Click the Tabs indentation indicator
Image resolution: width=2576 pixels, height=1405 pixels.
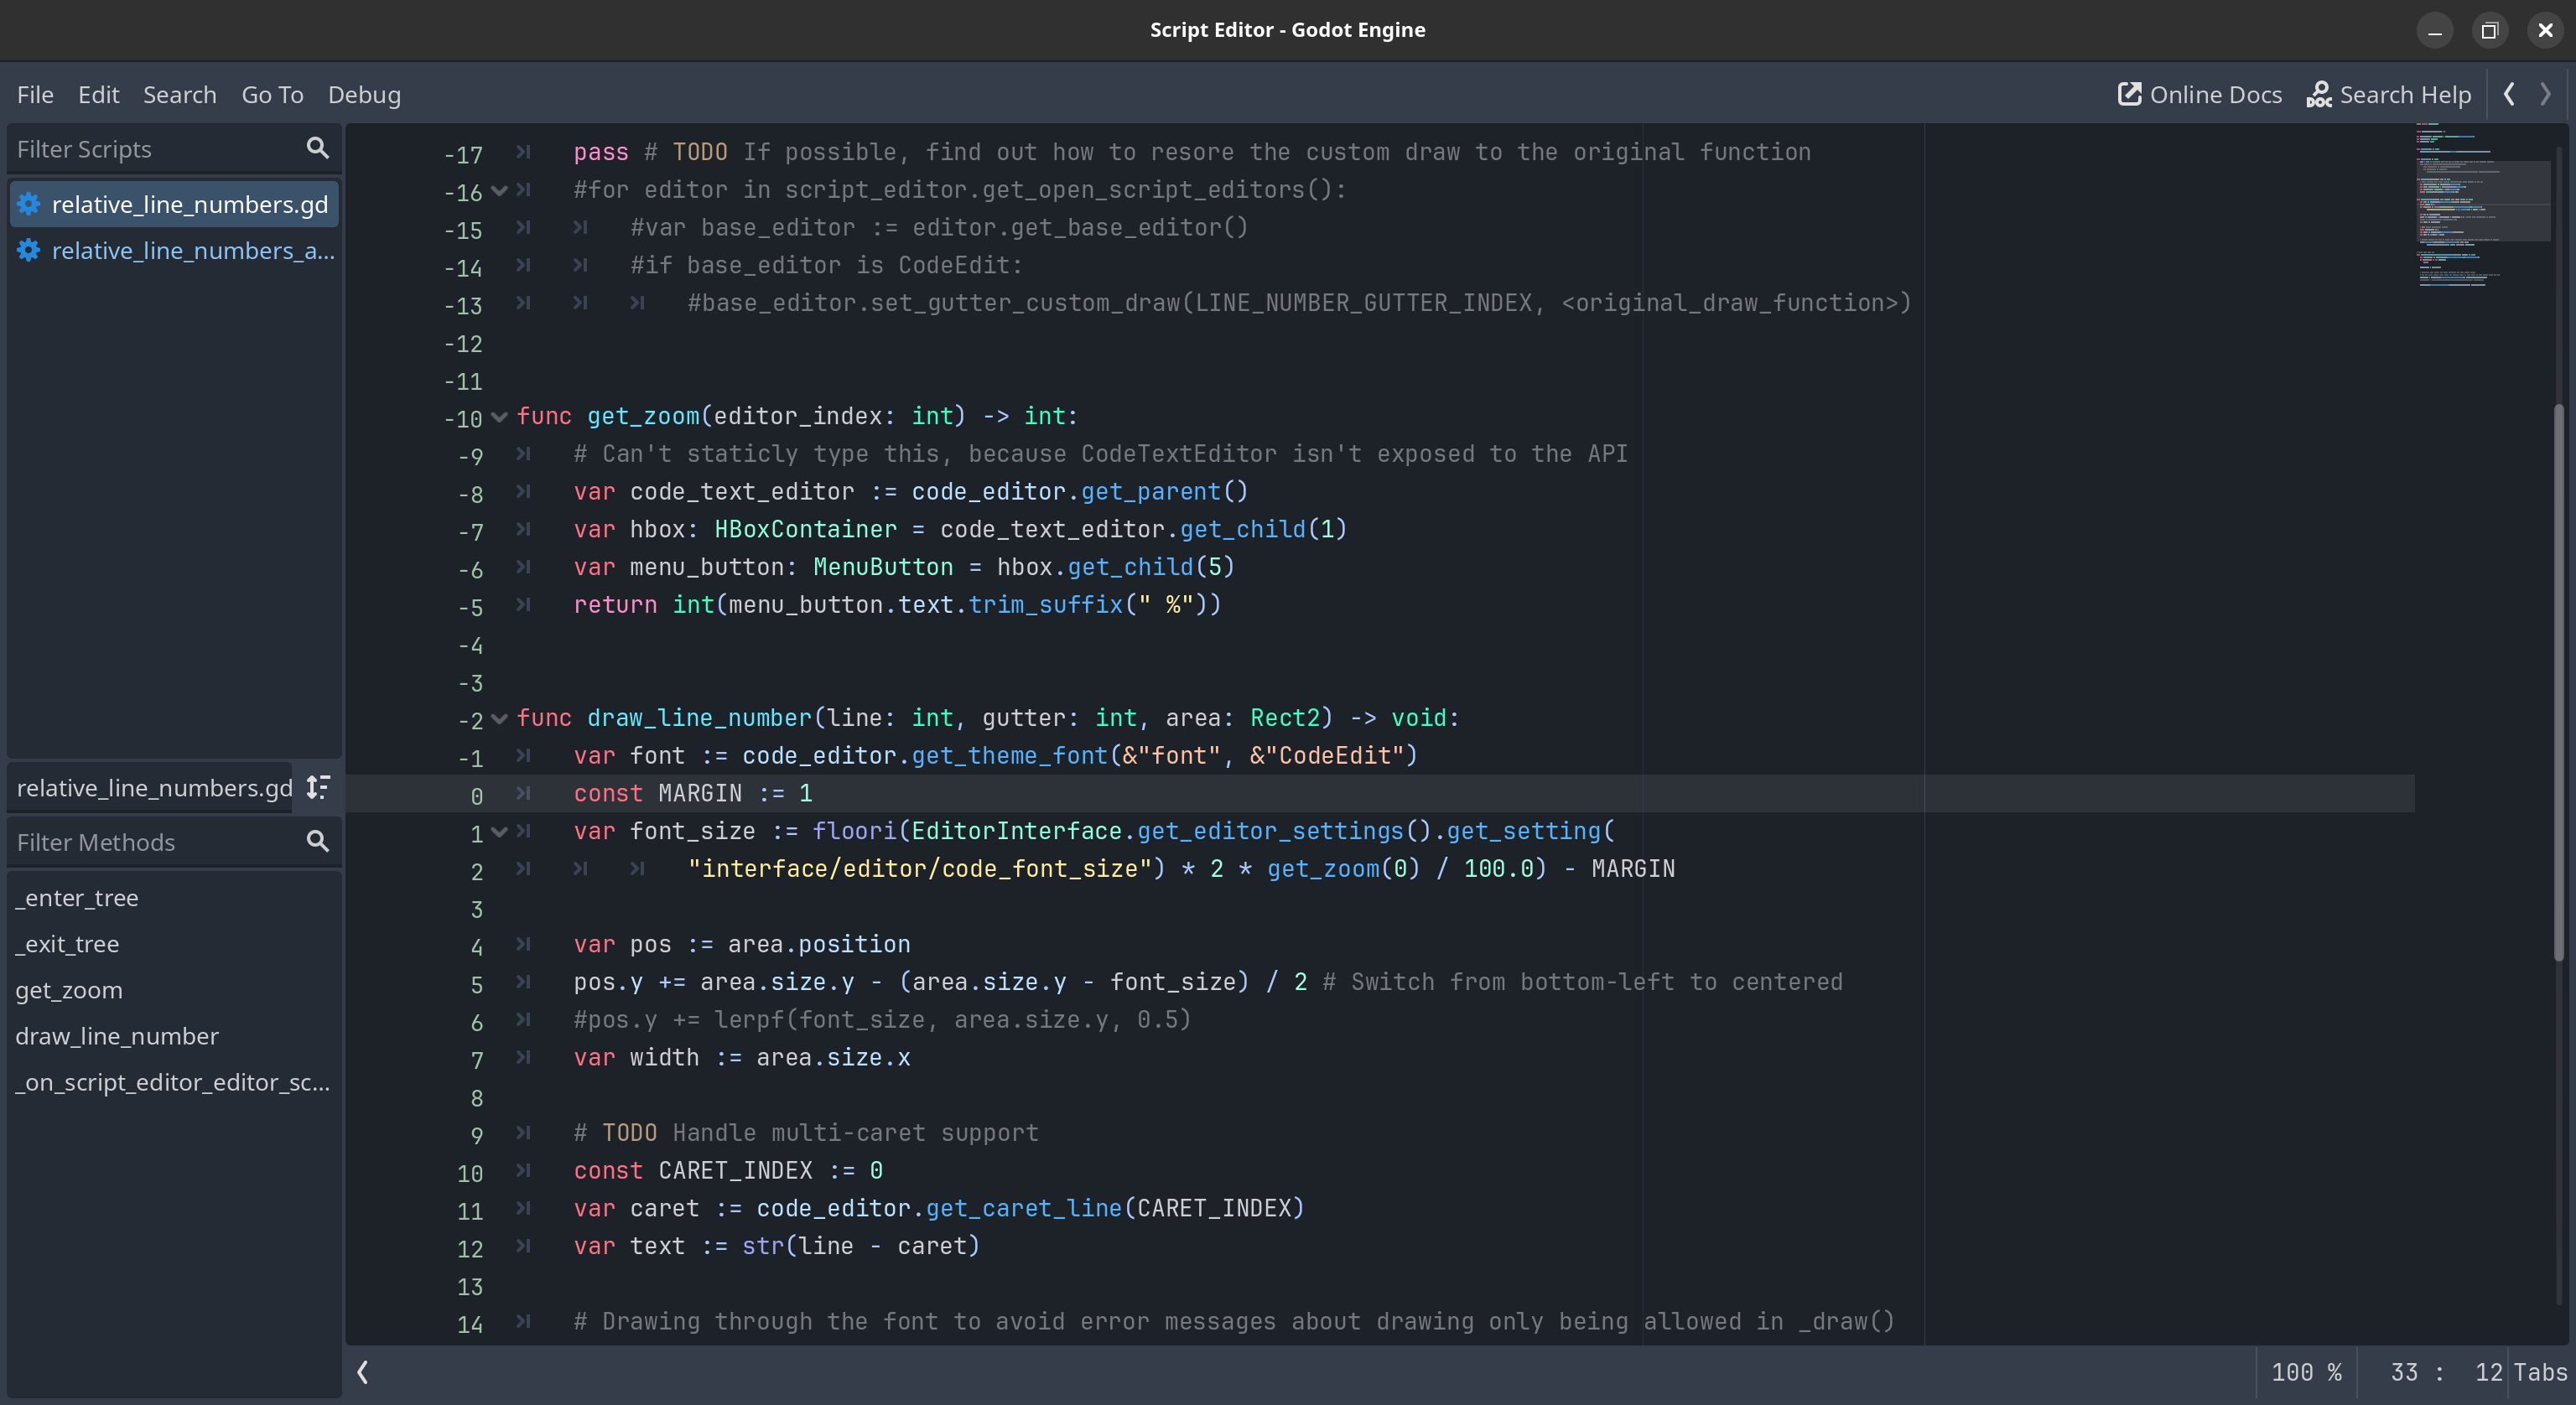point(2541,1372)
